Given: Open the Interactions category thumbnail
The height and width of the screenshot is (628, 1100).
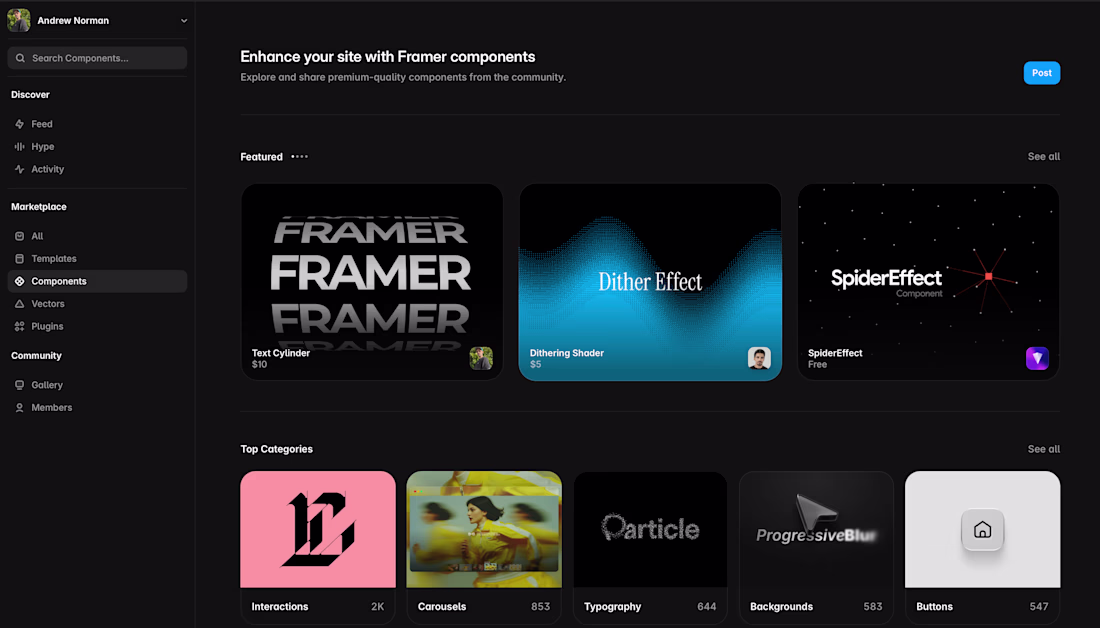Looking at the screenshot, I should [x=318, y=529].
